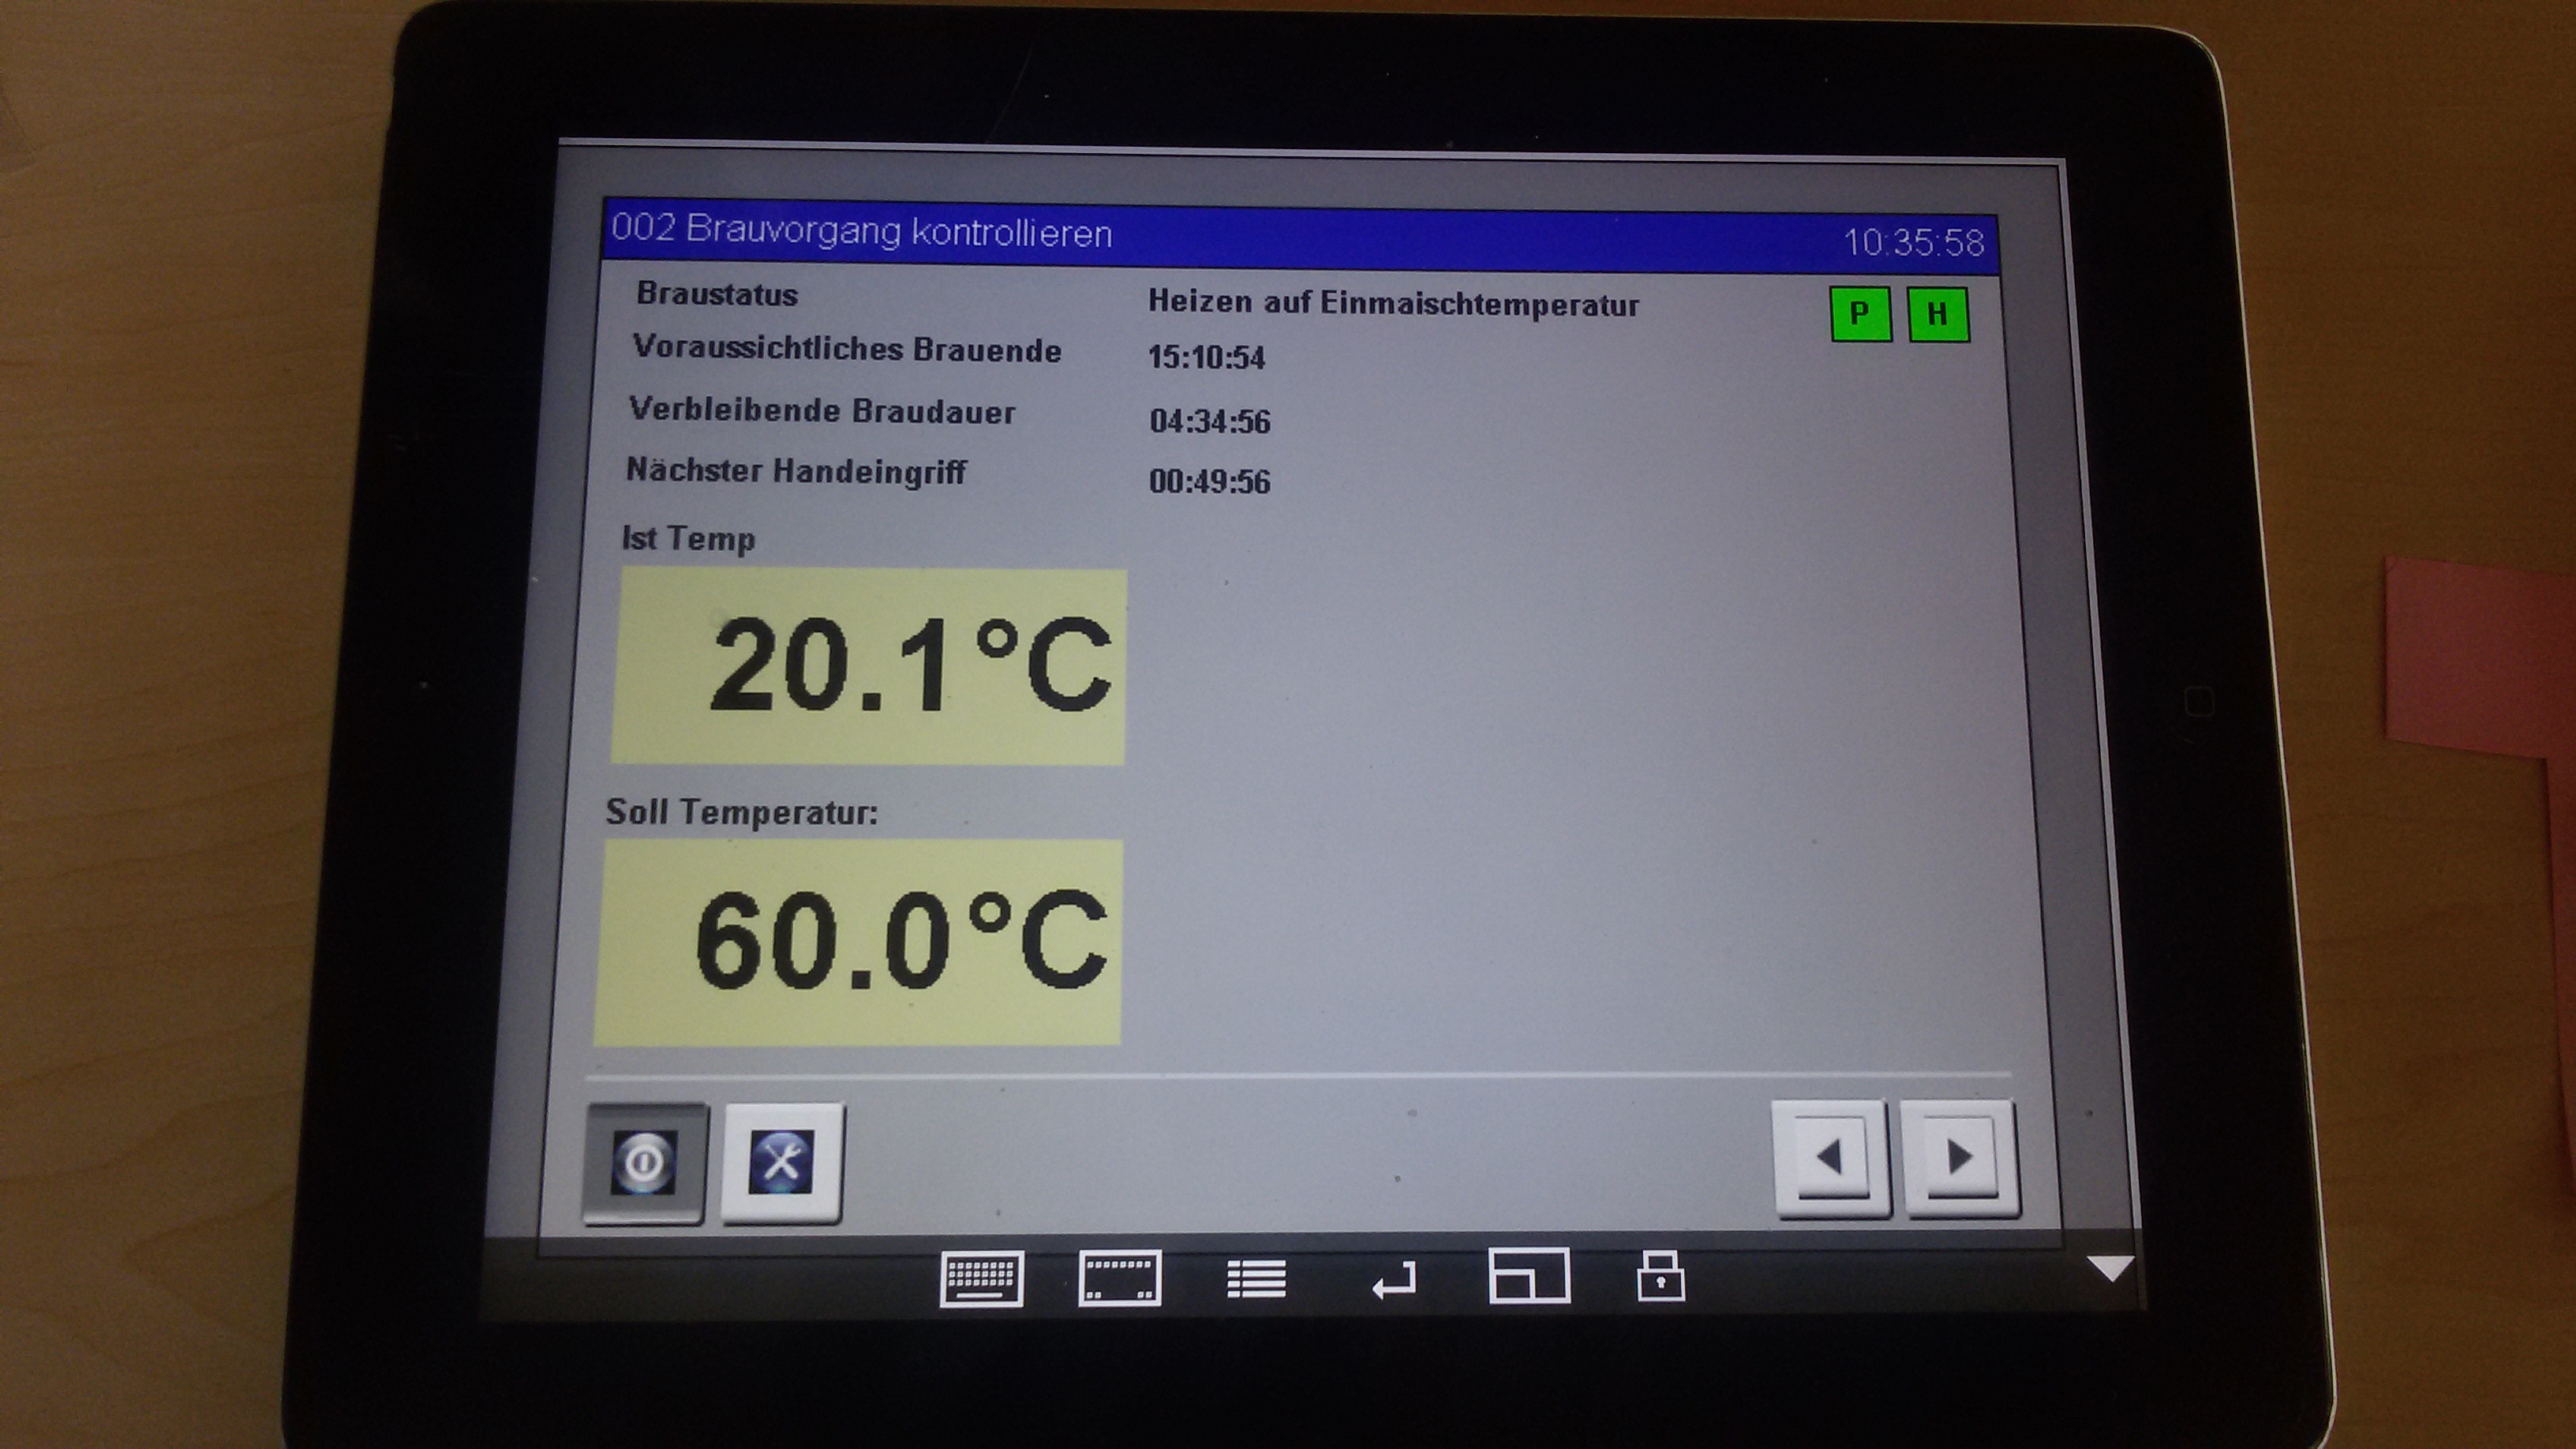This screenshot has width=2576, height=1449.
Task: Show the on-screen keyboard icon
Action: [981, 1278]
